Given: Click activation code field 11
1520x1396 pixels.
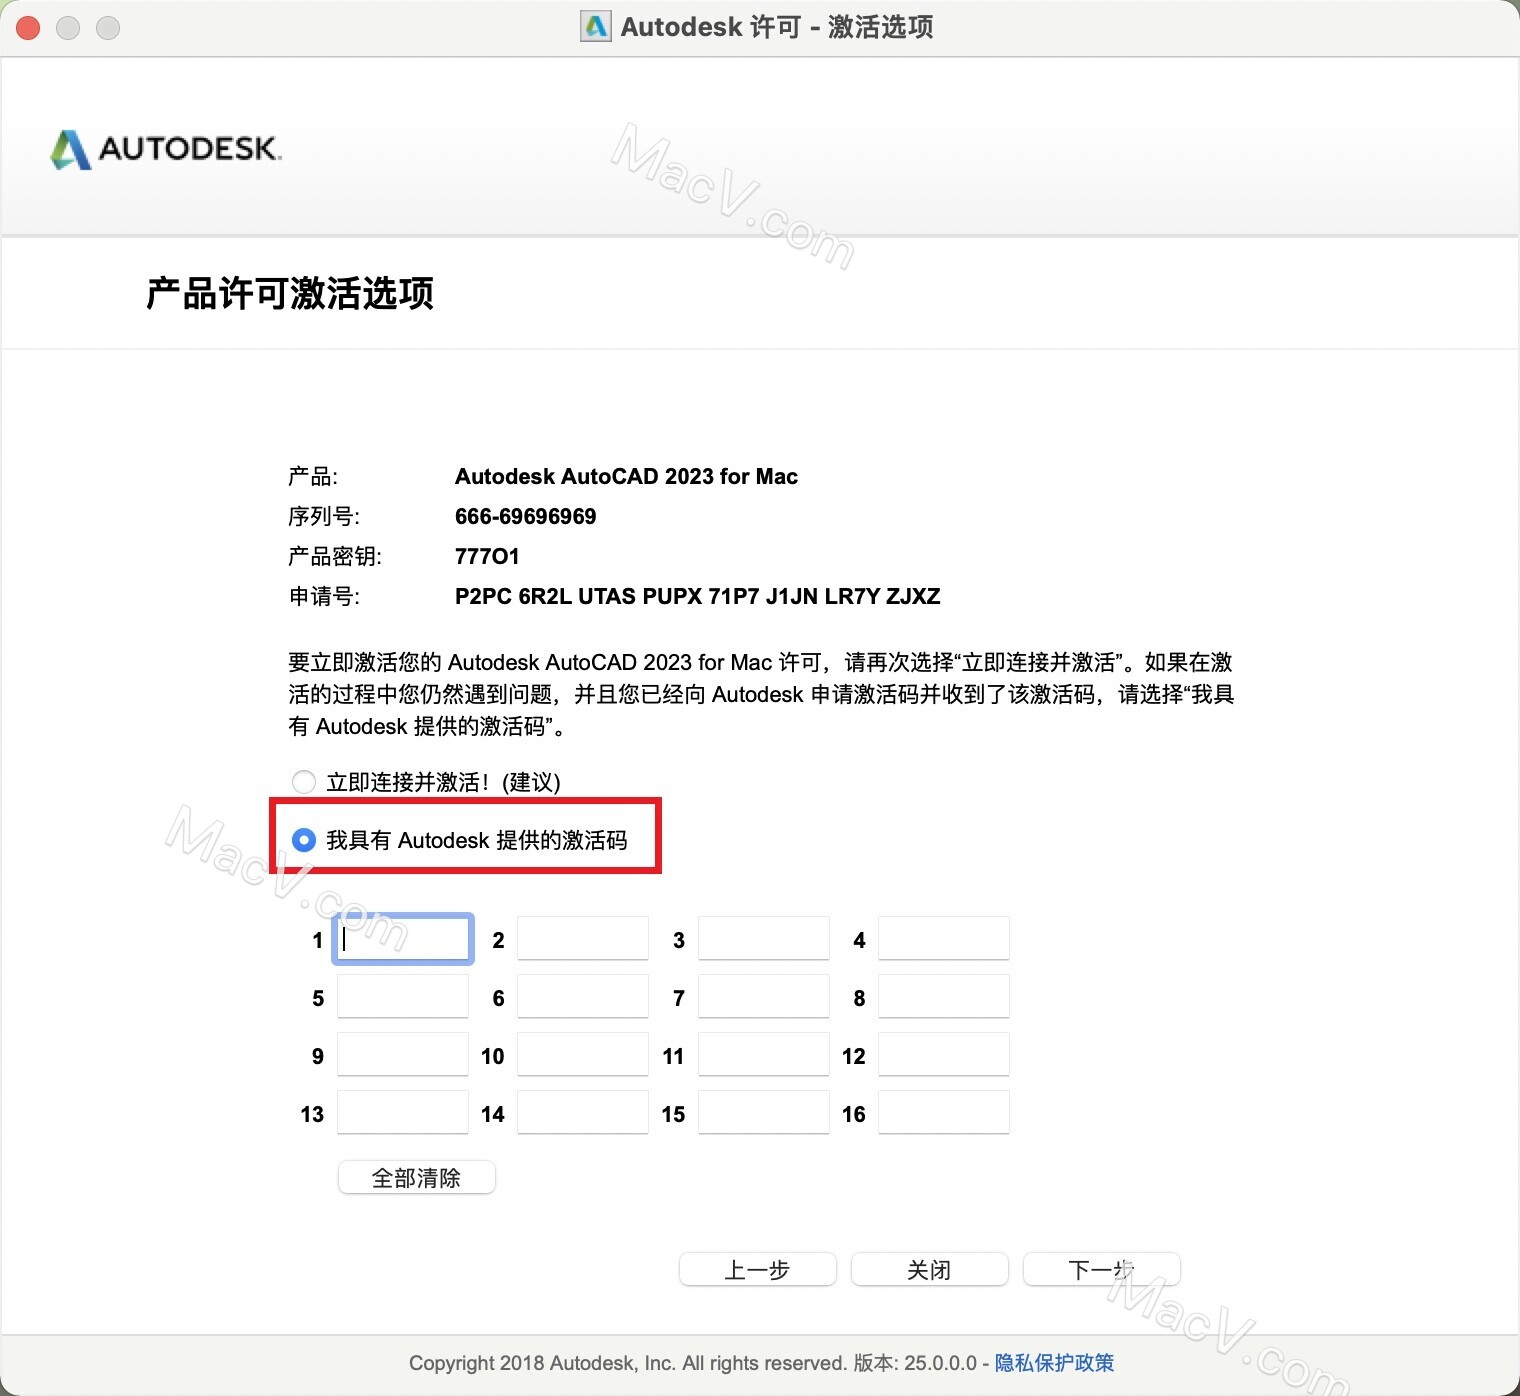Looking at the screenshot, I should point(764,1055).
